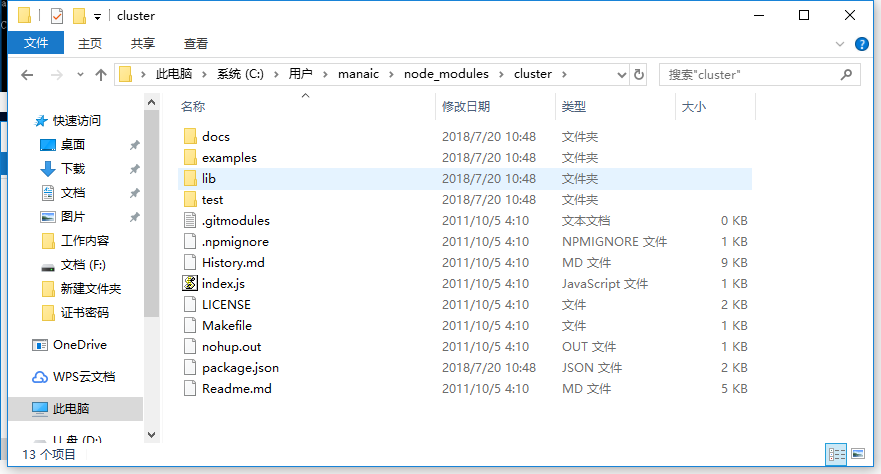Select the test folder icon
The height and width of the screenshot is (474, 881).
click(190, 199)
